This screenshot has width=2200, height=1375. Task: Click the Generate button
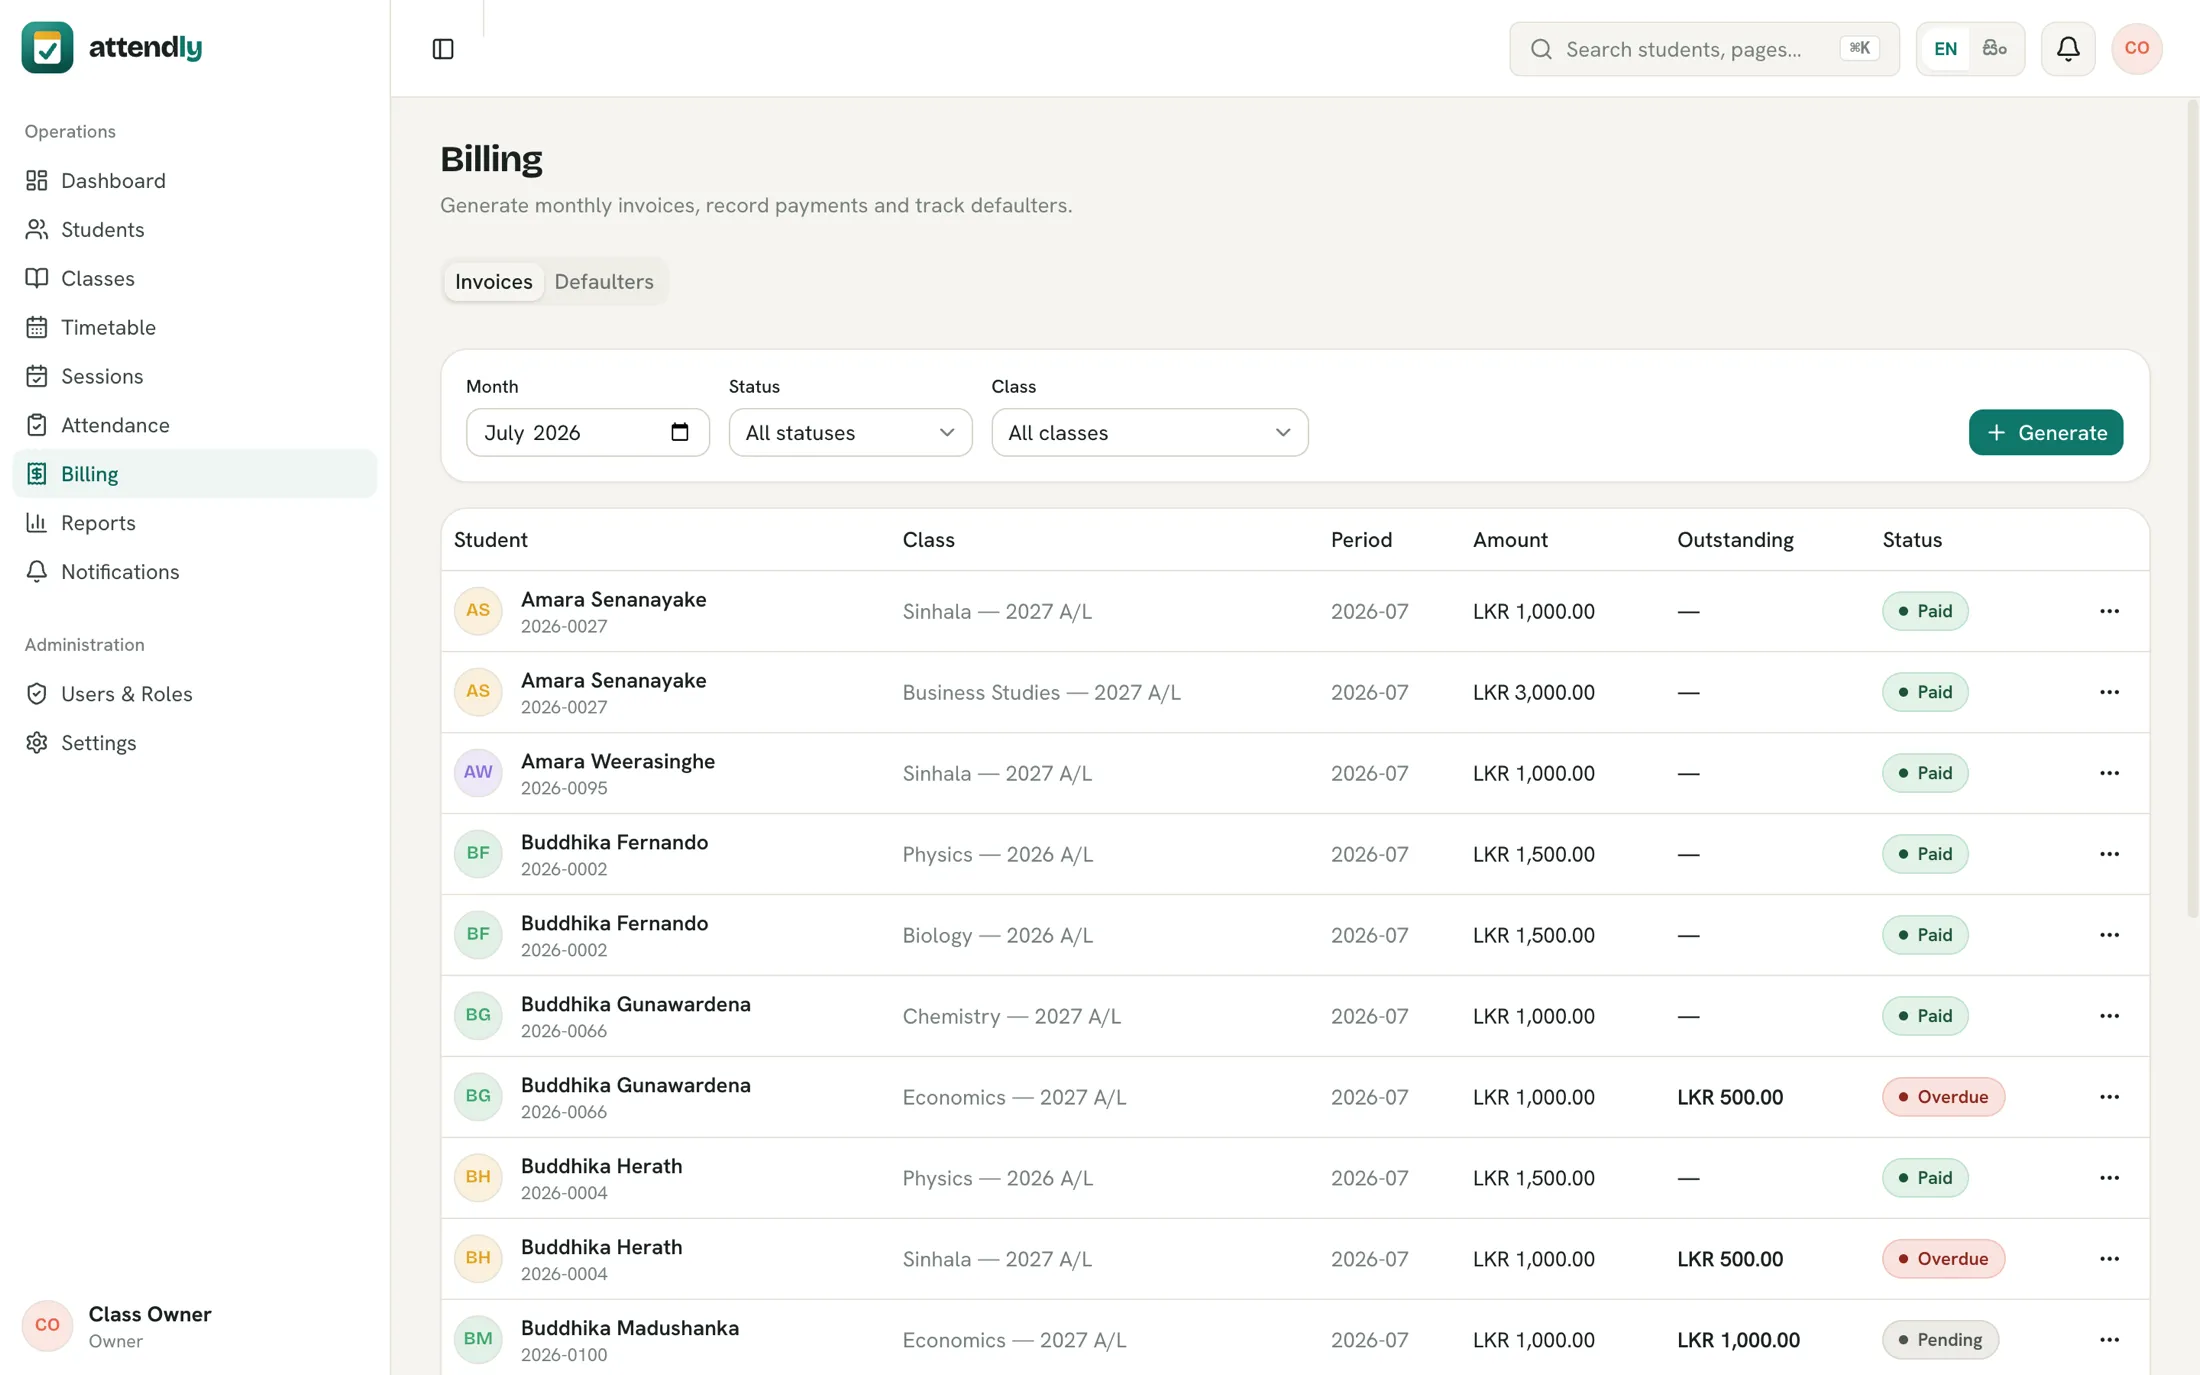pos(2045,432)
